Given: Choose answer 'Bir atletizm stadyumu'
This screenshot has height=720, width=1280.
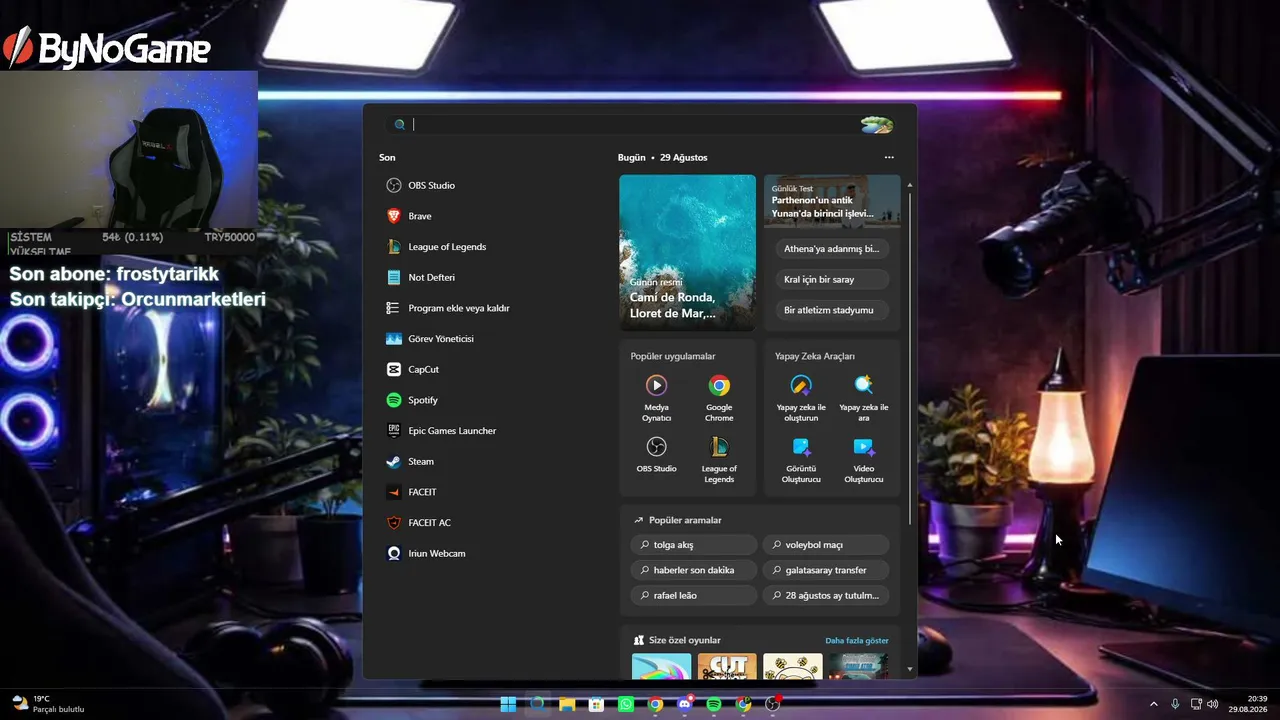Looking at the screenshot, I should click(832, 310).
